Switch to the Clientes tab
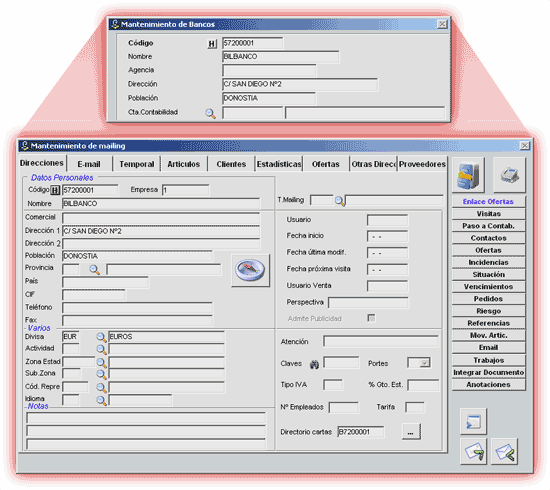Viewport: 550px width, 490px height. click(231, 164)
